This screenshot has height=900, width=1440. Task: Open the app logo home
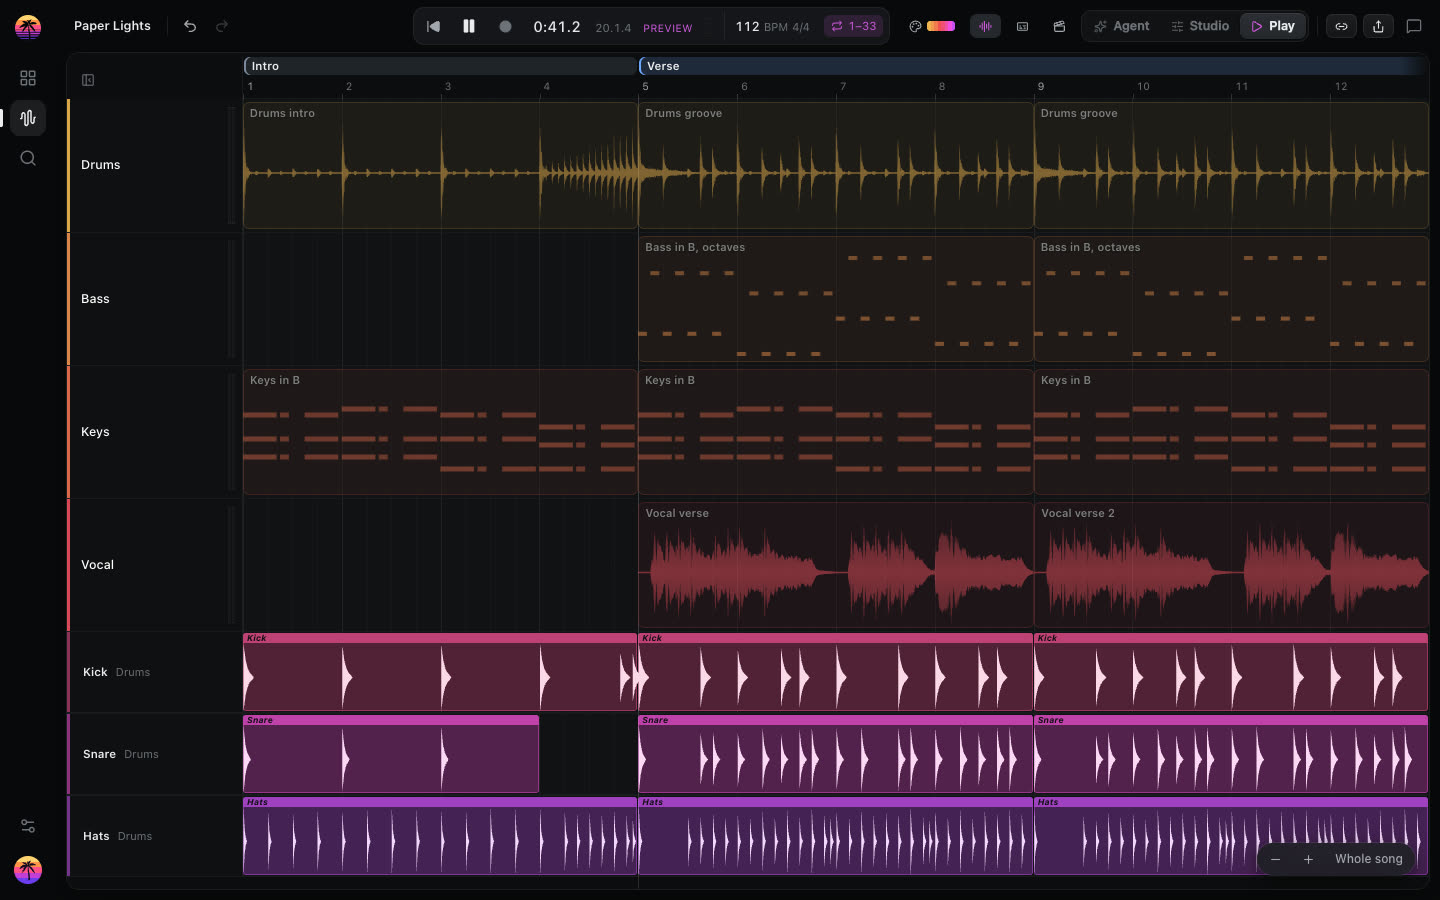click(x=28, y=26)
